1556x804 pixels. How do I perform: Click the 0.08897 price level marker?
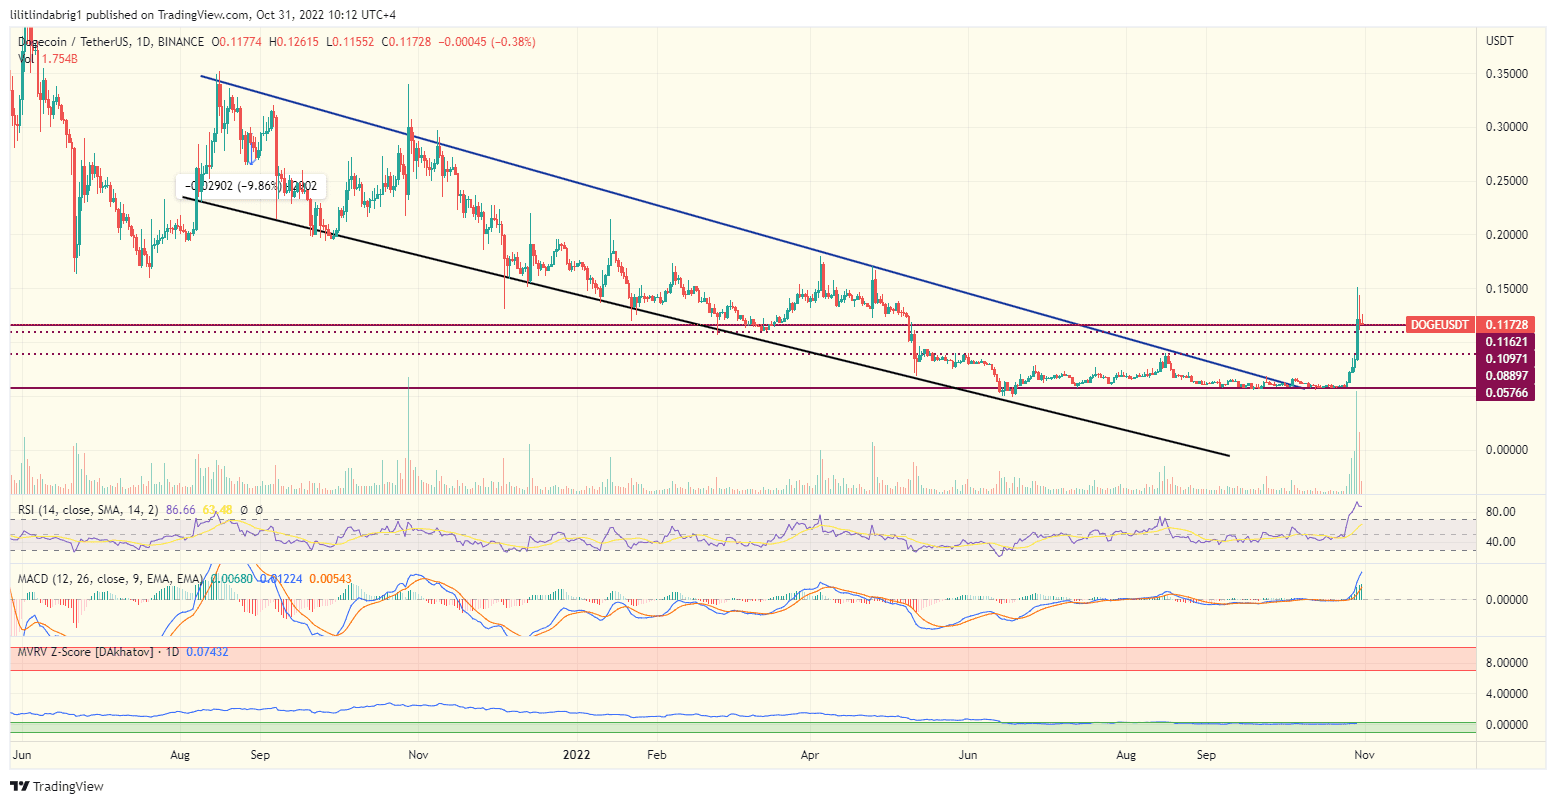1505,376
